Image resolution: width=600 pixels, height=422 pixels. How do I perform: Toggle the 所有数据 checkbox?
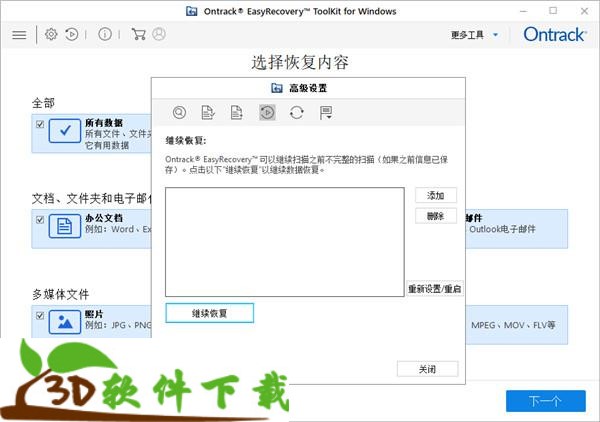[40, 124]
